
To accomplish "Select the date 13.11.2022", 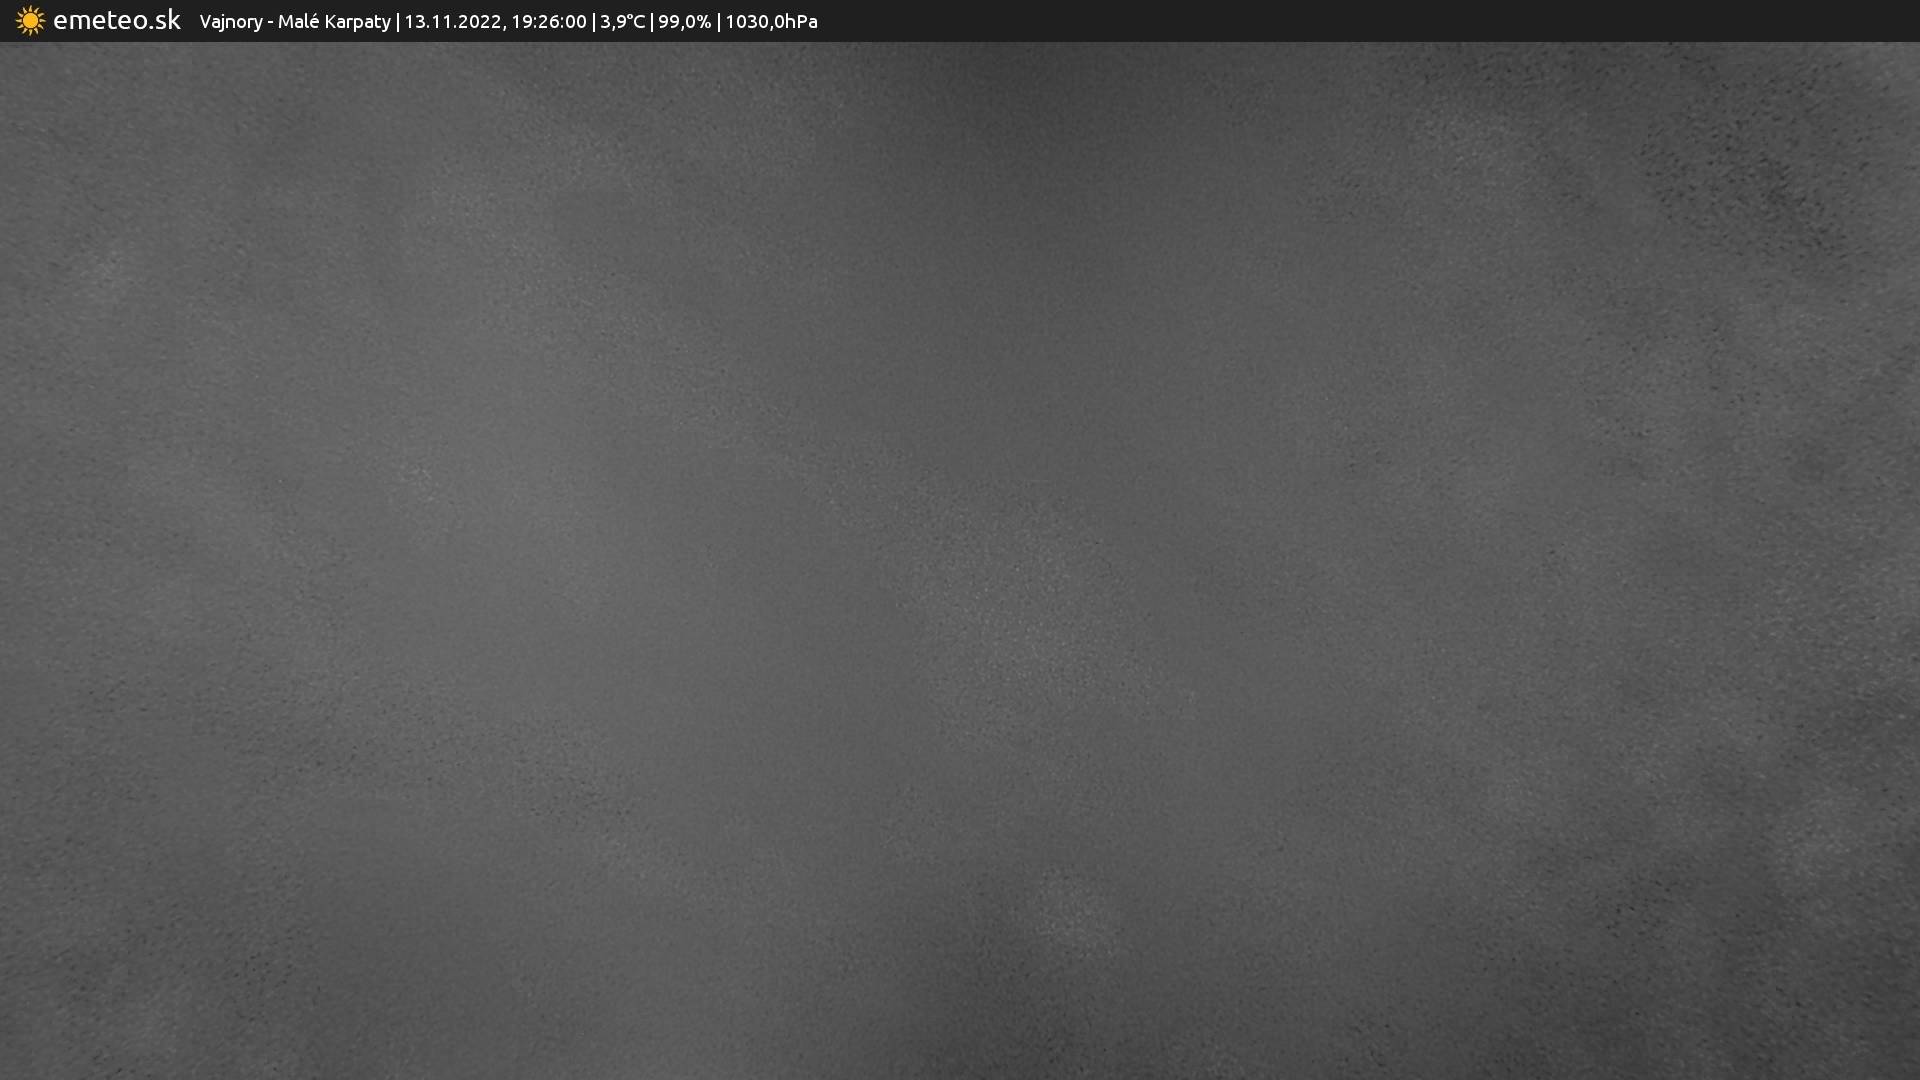I will [453, 22].
